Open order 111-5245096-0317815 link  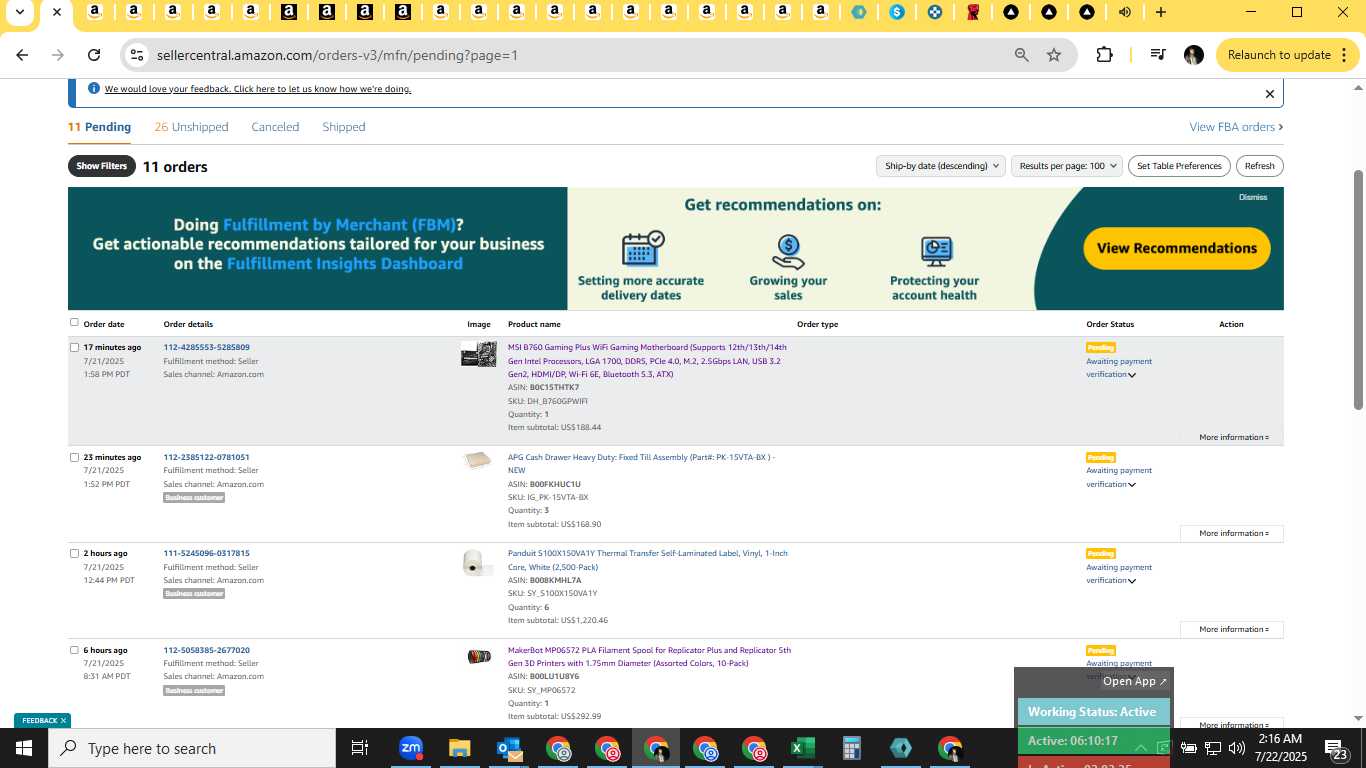(x=206, y=553)
